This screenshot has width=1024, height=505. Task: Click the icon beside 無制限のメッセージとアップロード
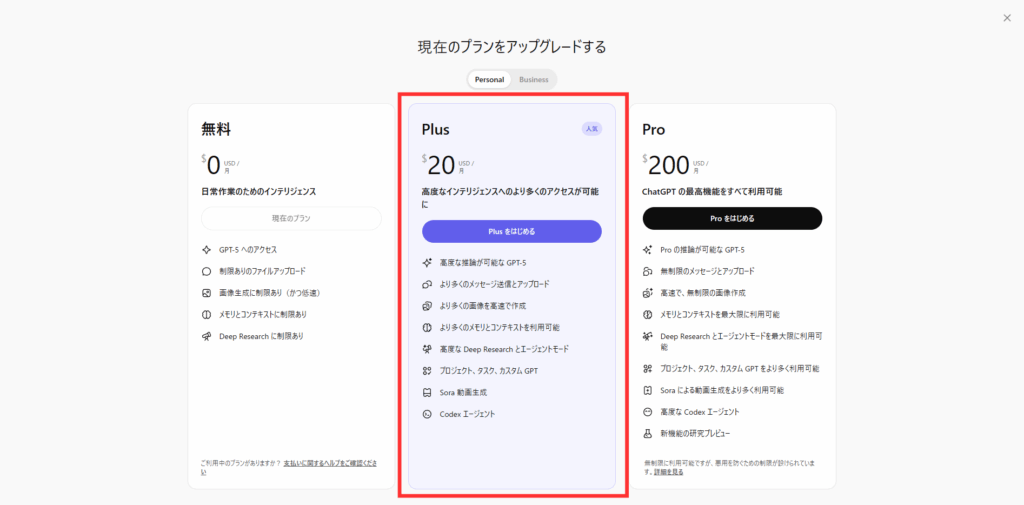(x=648, y=271)
